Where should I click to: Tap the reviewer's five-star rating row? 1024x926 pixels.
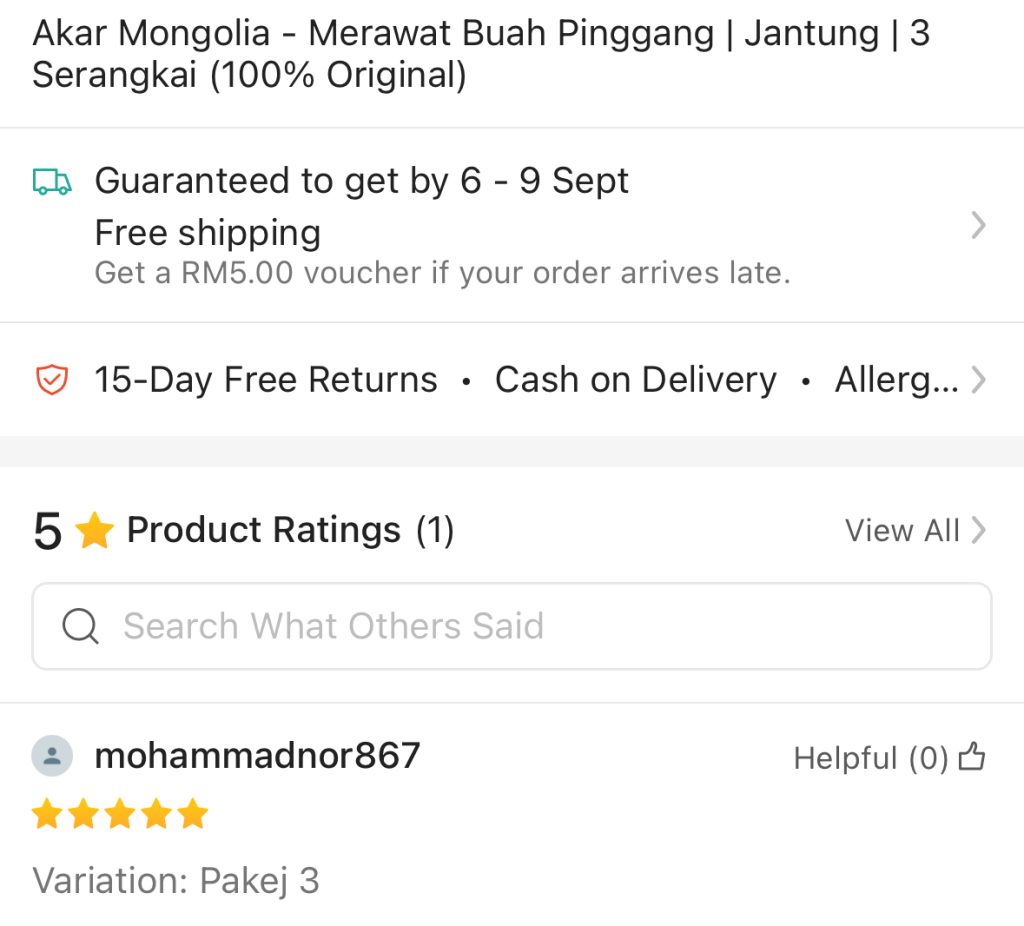coord(120,814)
